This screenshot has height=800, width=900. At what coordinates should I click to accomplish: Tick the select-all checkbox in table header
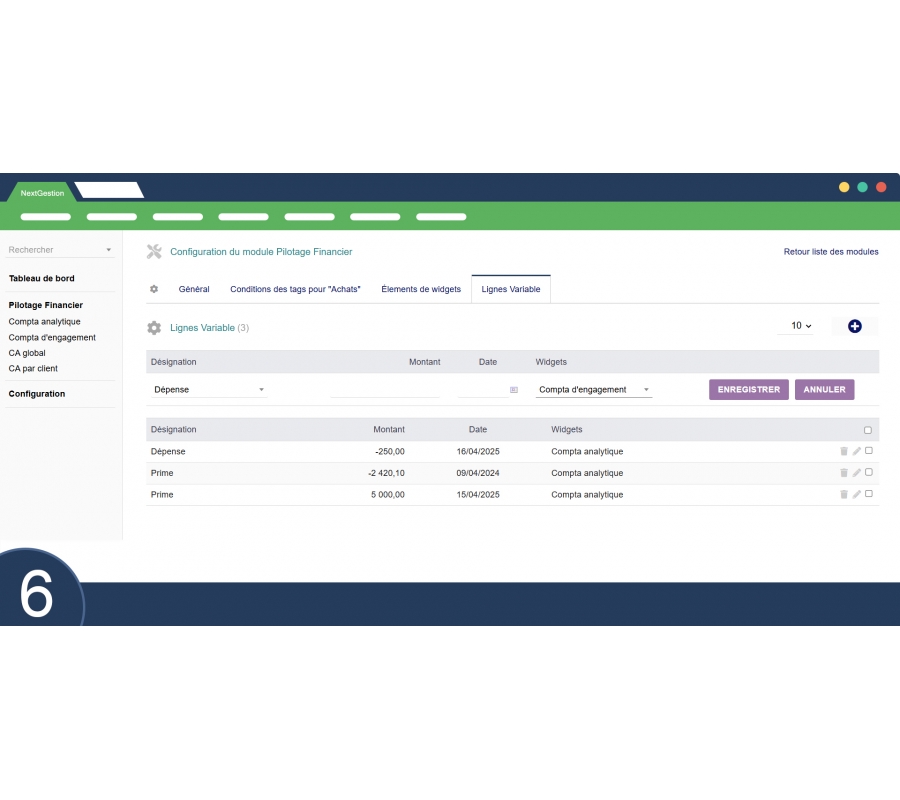pos(868,430)
